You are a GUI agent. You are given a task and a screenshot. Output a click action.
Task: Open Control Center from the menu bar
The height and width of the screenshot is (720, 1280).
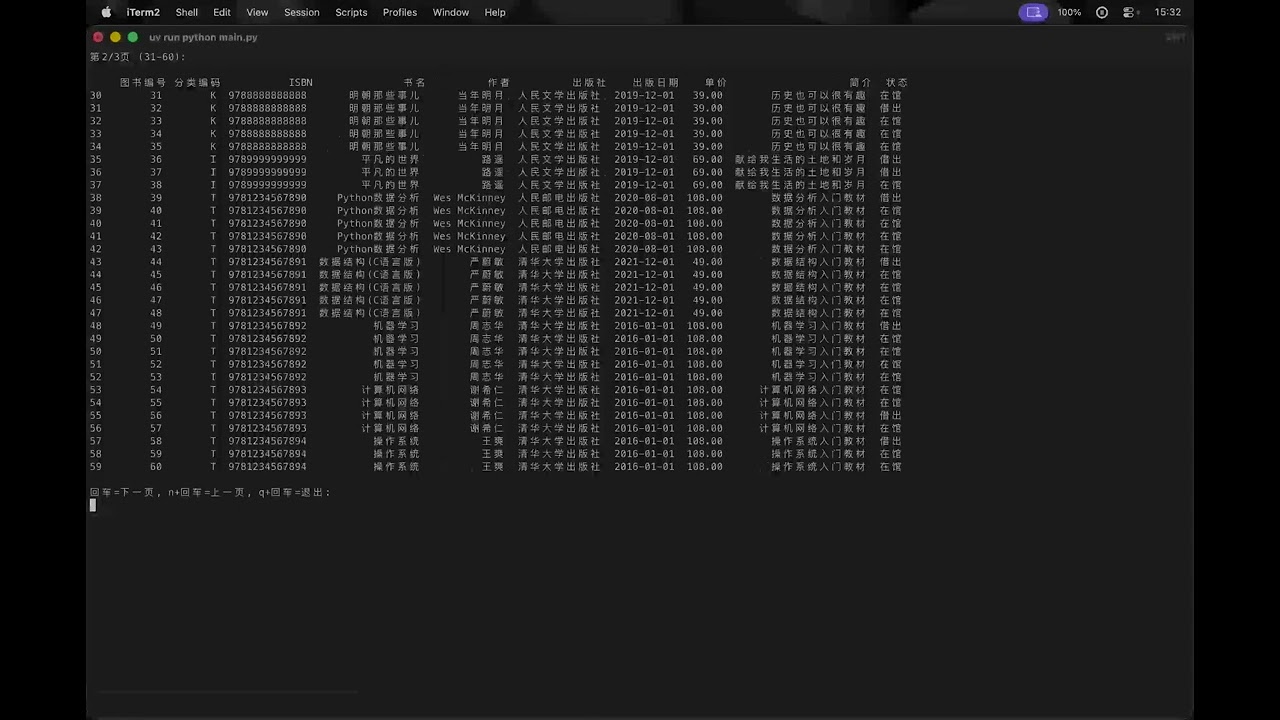1129,12
